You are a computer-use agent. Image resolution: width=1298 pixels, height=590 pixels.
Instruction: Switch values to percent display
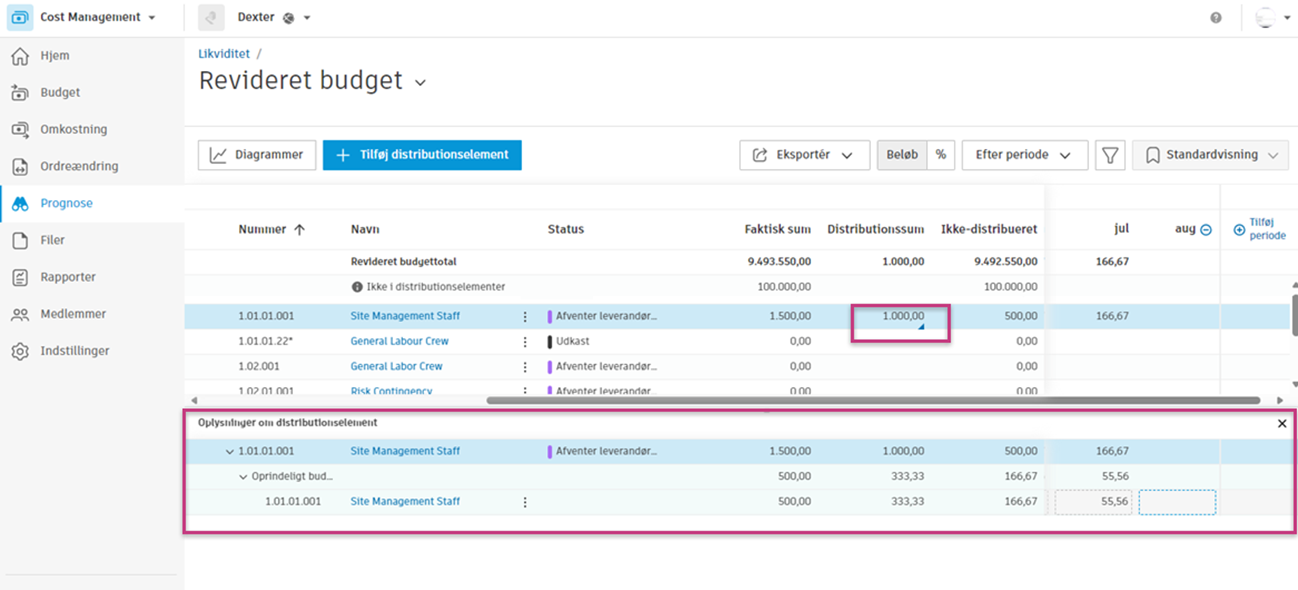pos(941,155)
